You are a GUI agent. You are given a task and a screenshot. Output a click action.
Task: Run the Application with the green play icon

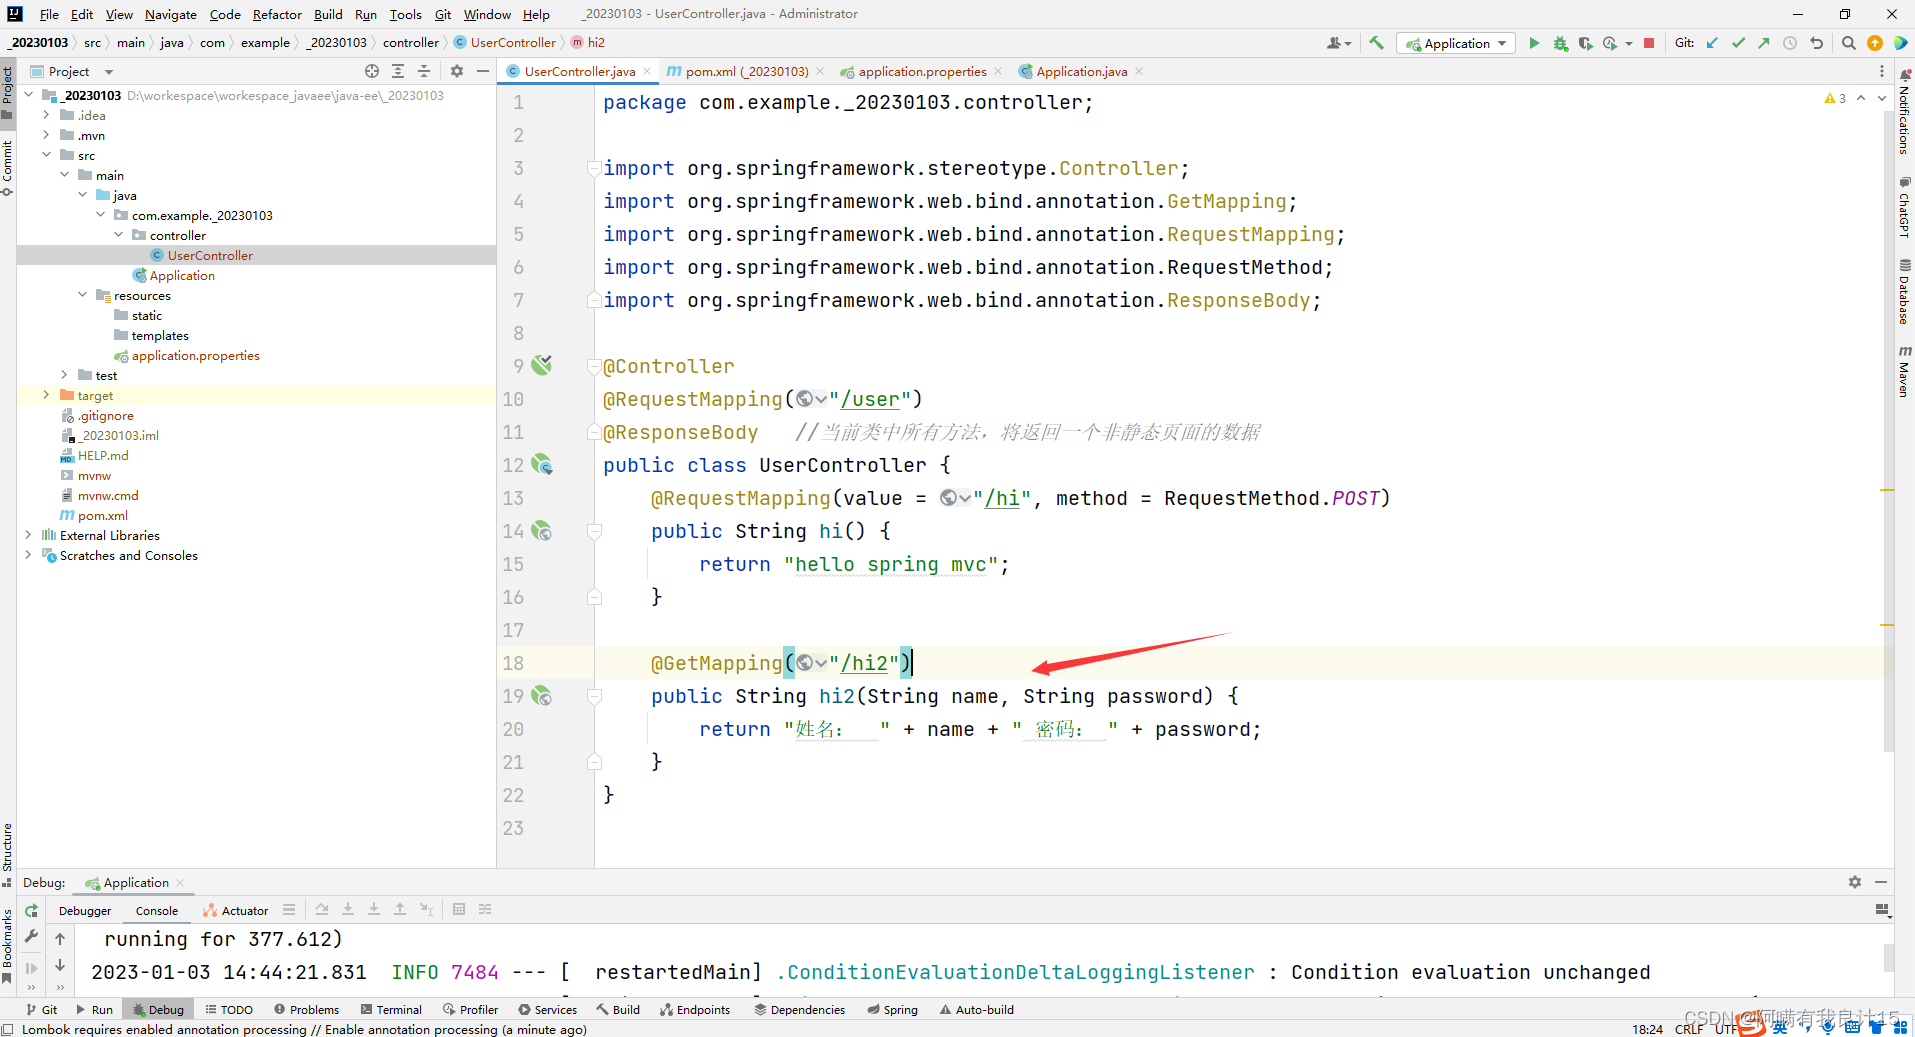(1534, 43)
